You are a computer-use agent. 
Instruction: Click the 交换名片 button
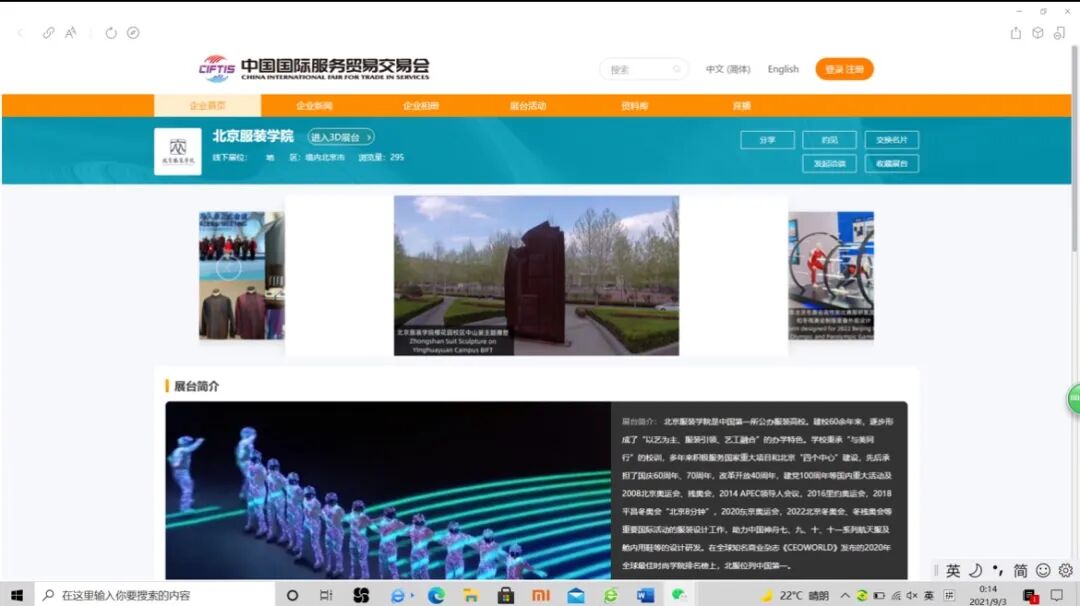click(x=891, y=140)
